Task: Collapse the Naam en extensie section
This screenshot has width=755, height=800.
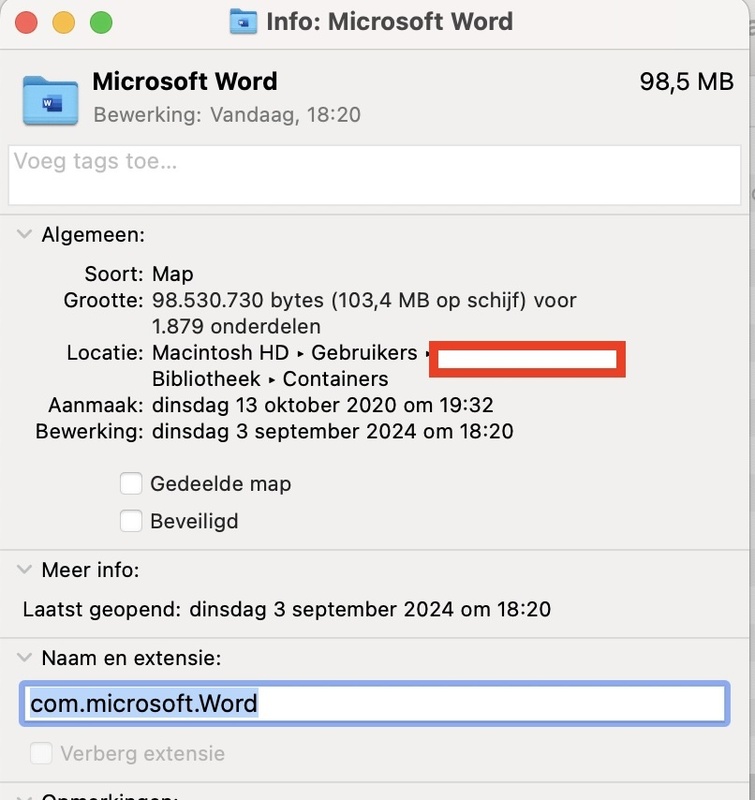Action: click(x=24, y=657)
